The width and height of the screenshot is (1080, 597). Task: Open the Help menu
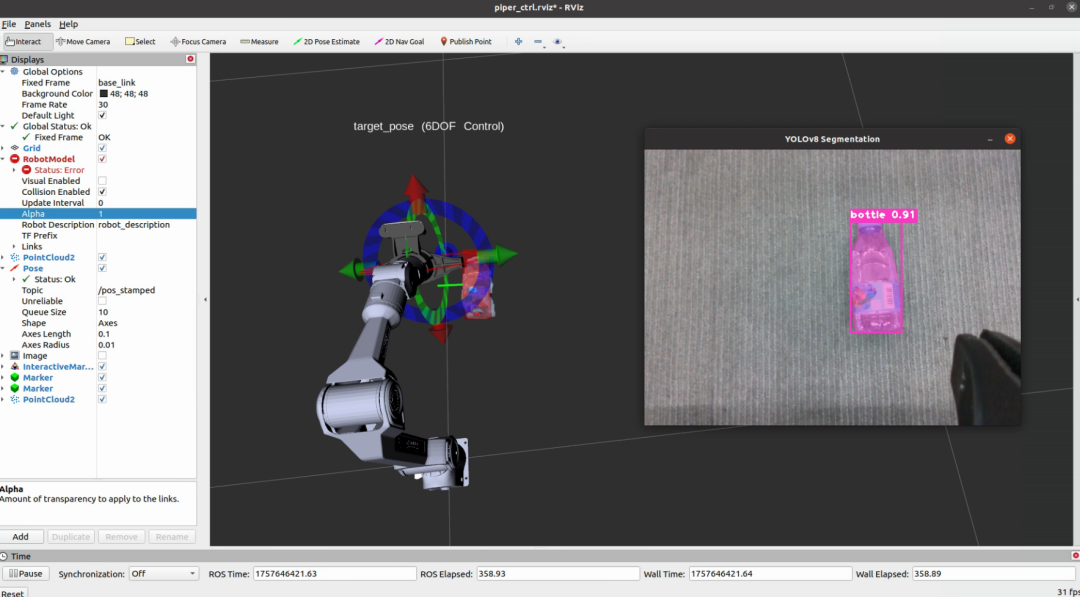coord(68,24)
